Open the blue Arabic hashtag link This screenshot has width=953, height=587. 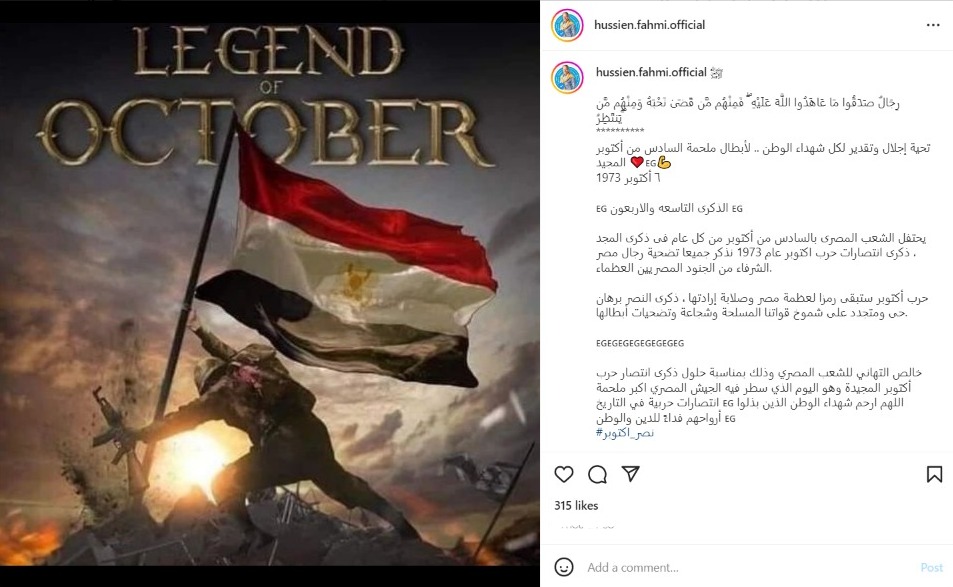[x=625, y=433]
